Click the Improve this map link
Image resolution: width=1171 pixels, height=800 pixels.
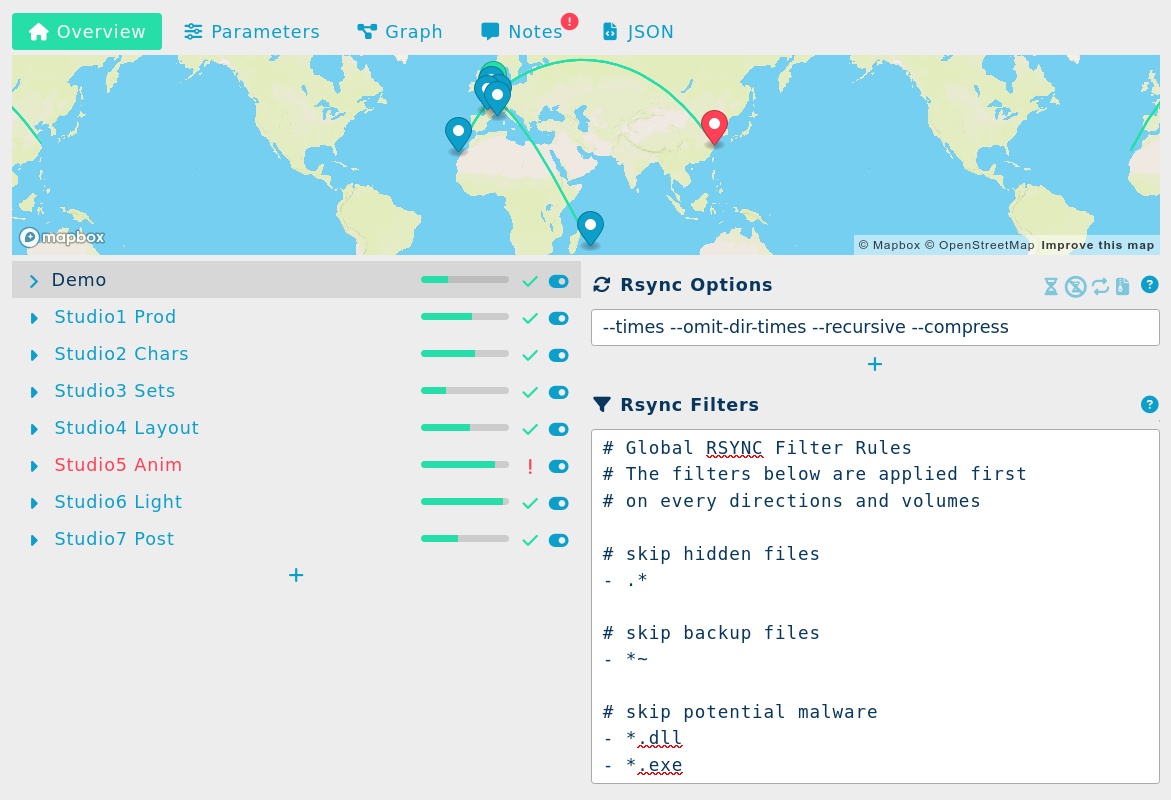pyautogui.click(x=1098, y=245)
